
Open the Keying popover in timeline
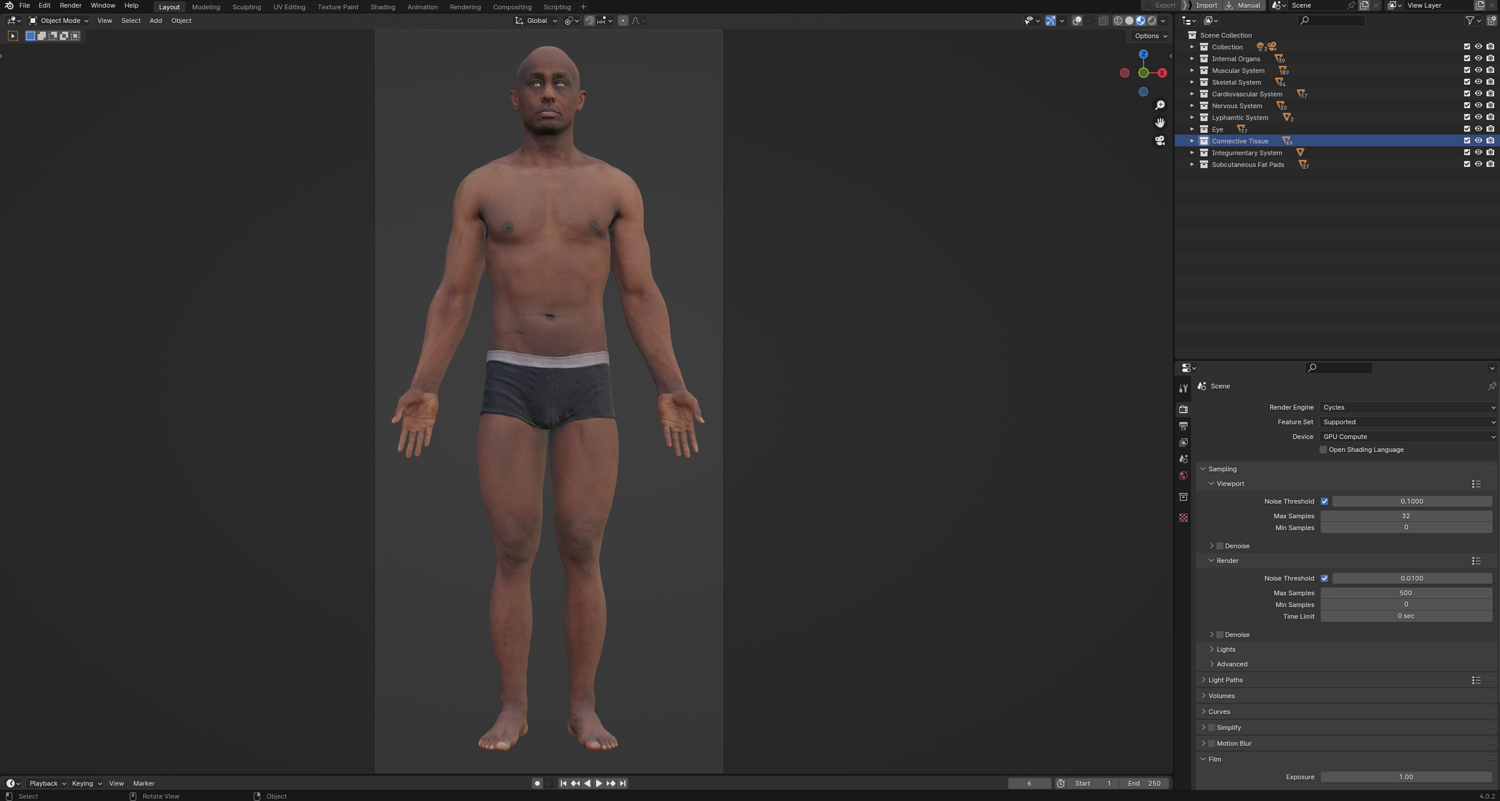click(86, 784)
